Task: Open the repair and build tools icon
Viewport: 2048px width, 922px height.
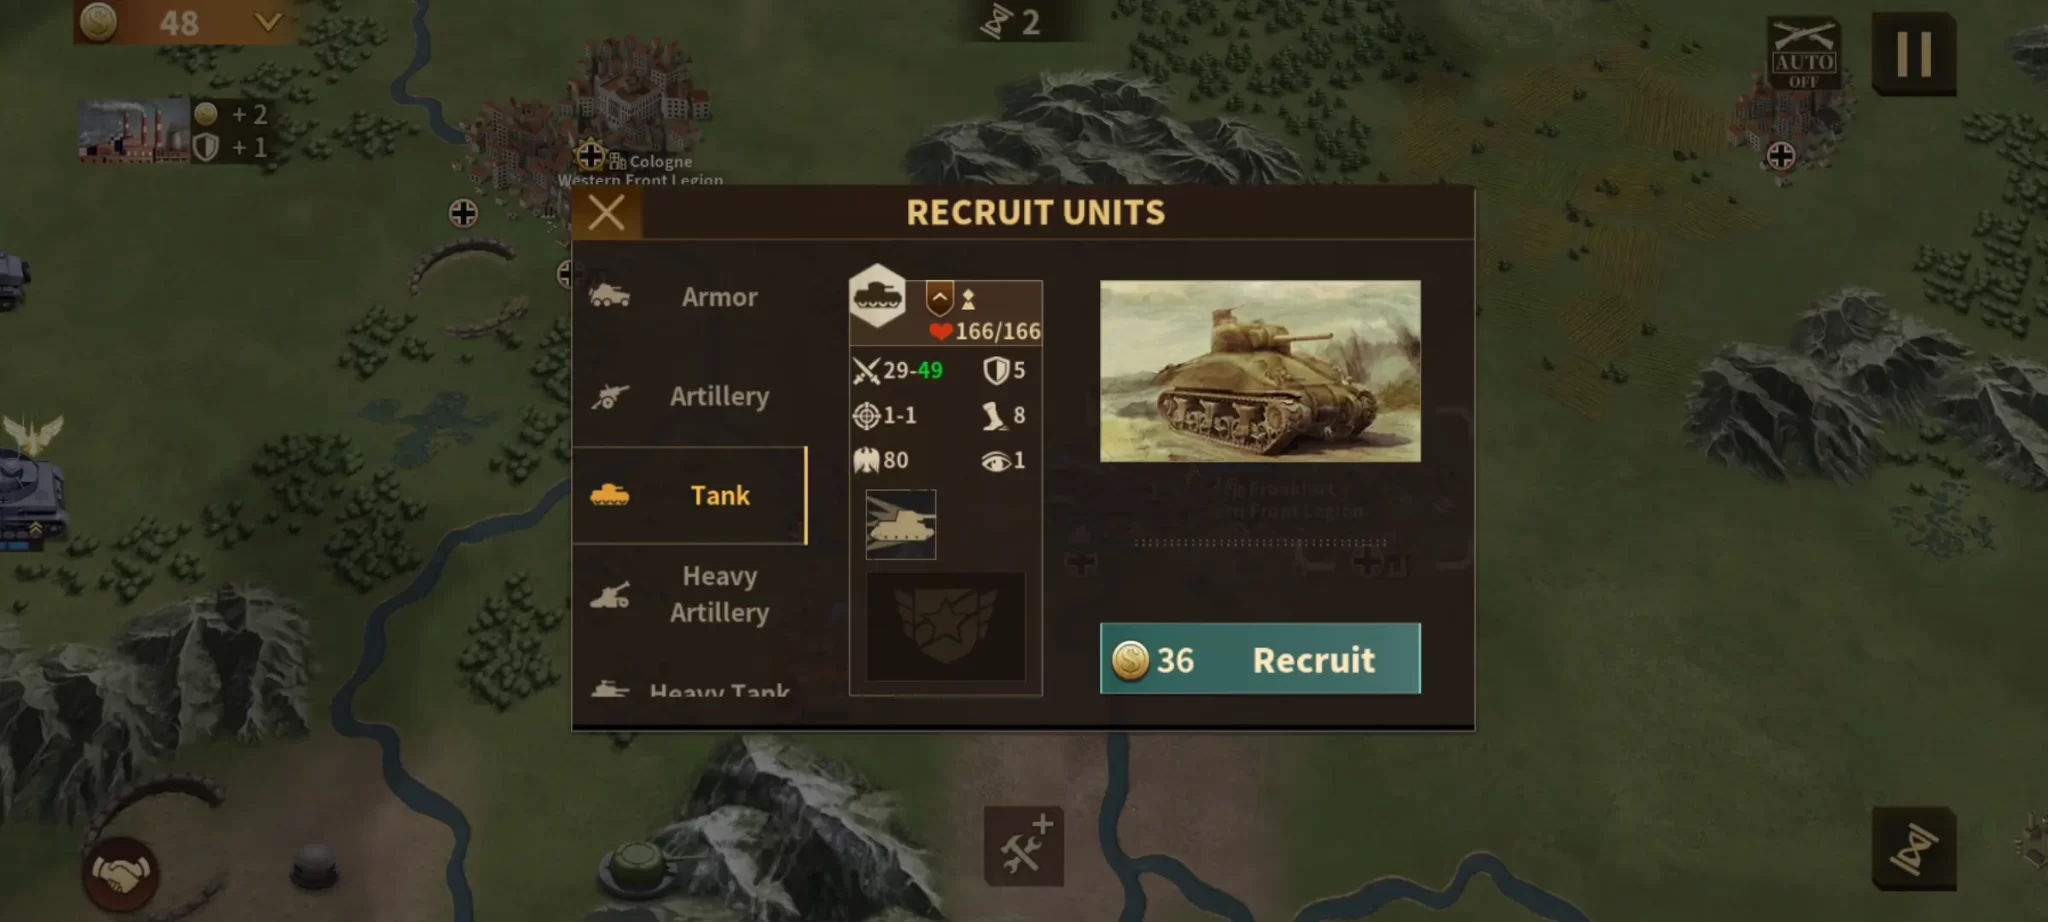Action: pos(1024,846)
